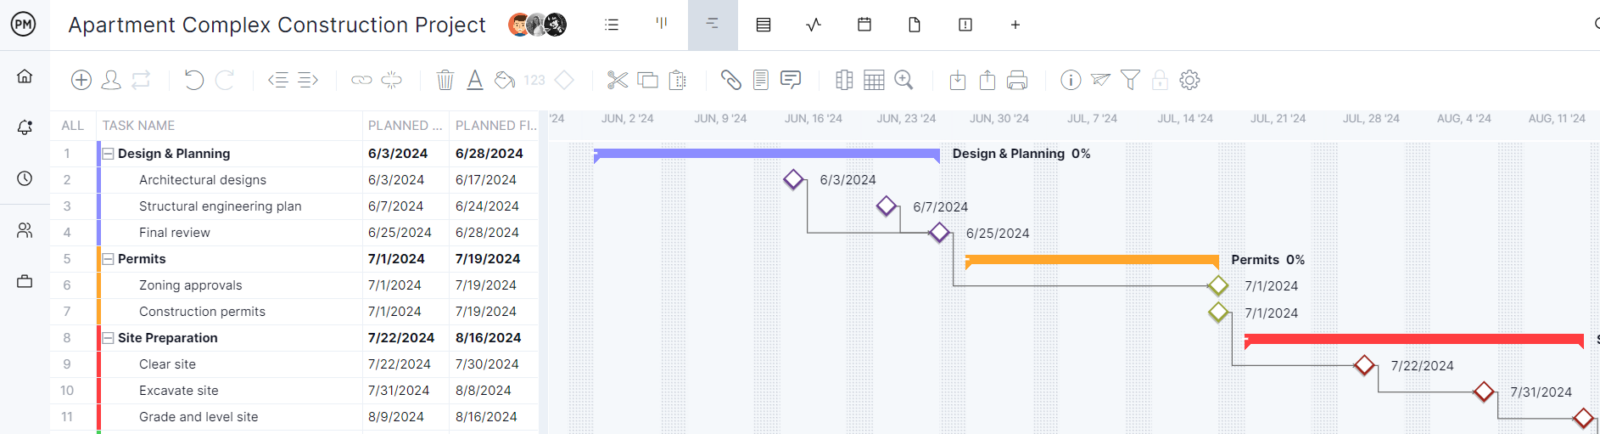Click the ALL column header

coord(72,126)
